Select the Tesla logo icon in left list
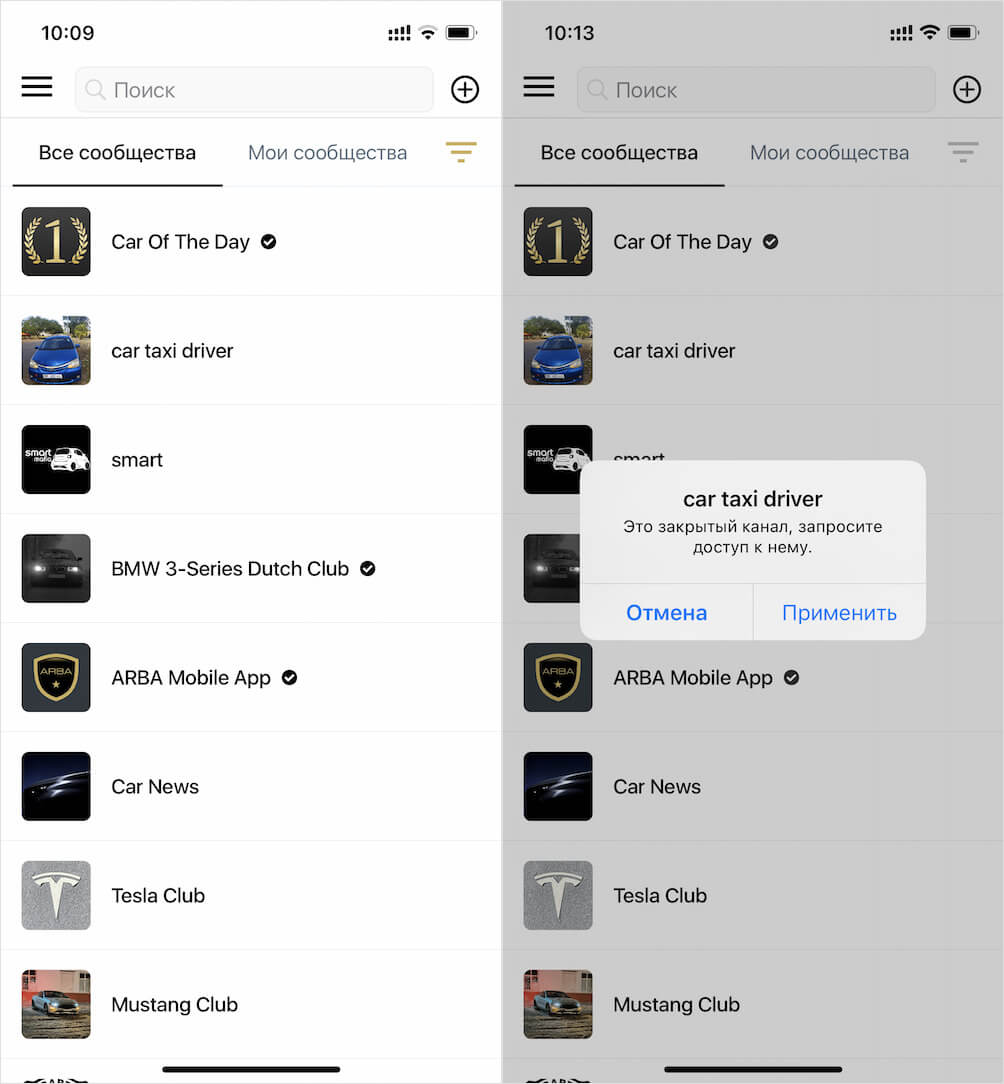Screen dimensions: 1004x1084 56,895
